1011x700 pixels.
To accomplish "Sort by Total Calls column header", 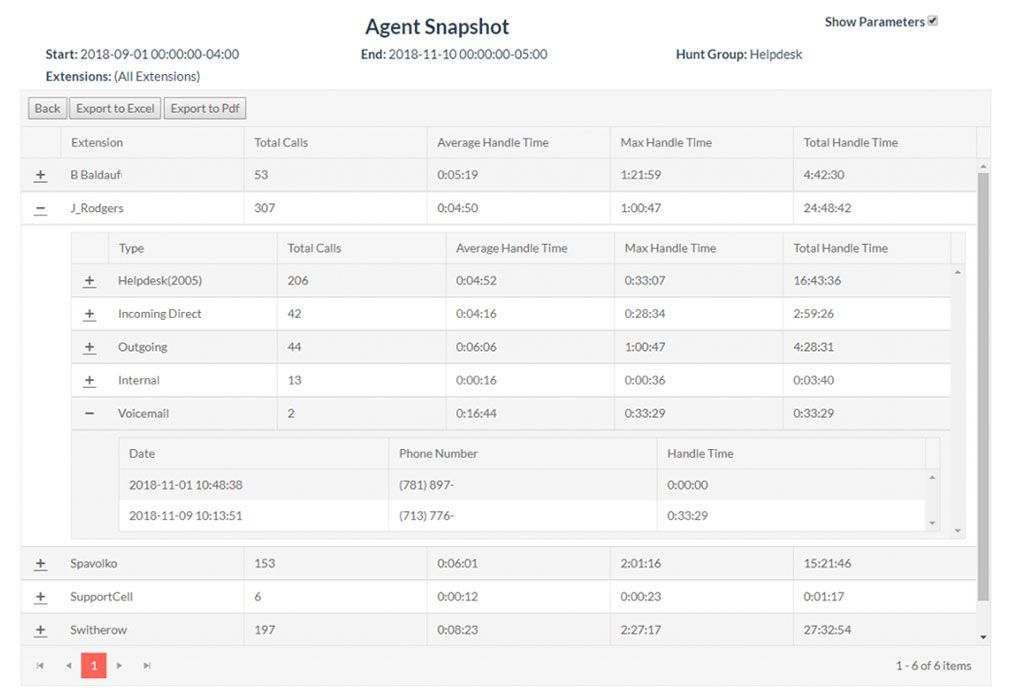I will click(x=281, y=143).
